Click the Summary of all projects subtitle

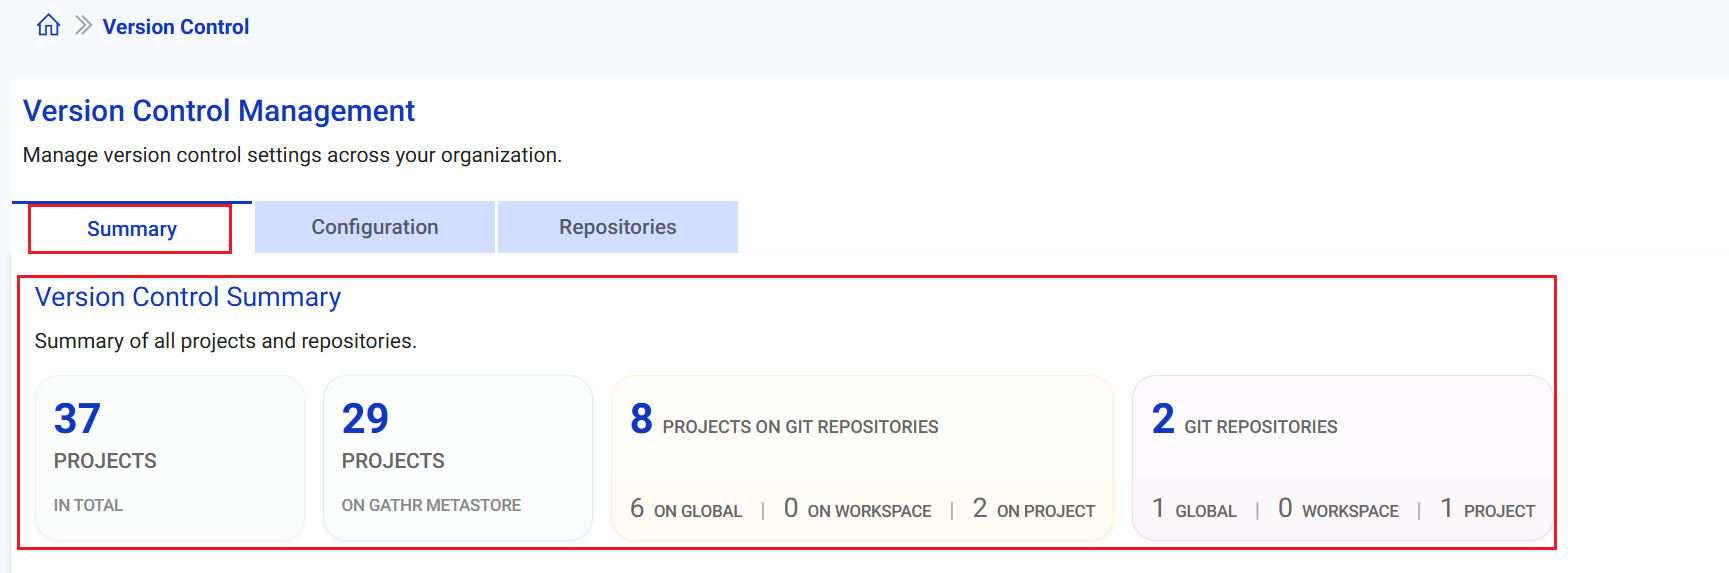click(225, 341)
